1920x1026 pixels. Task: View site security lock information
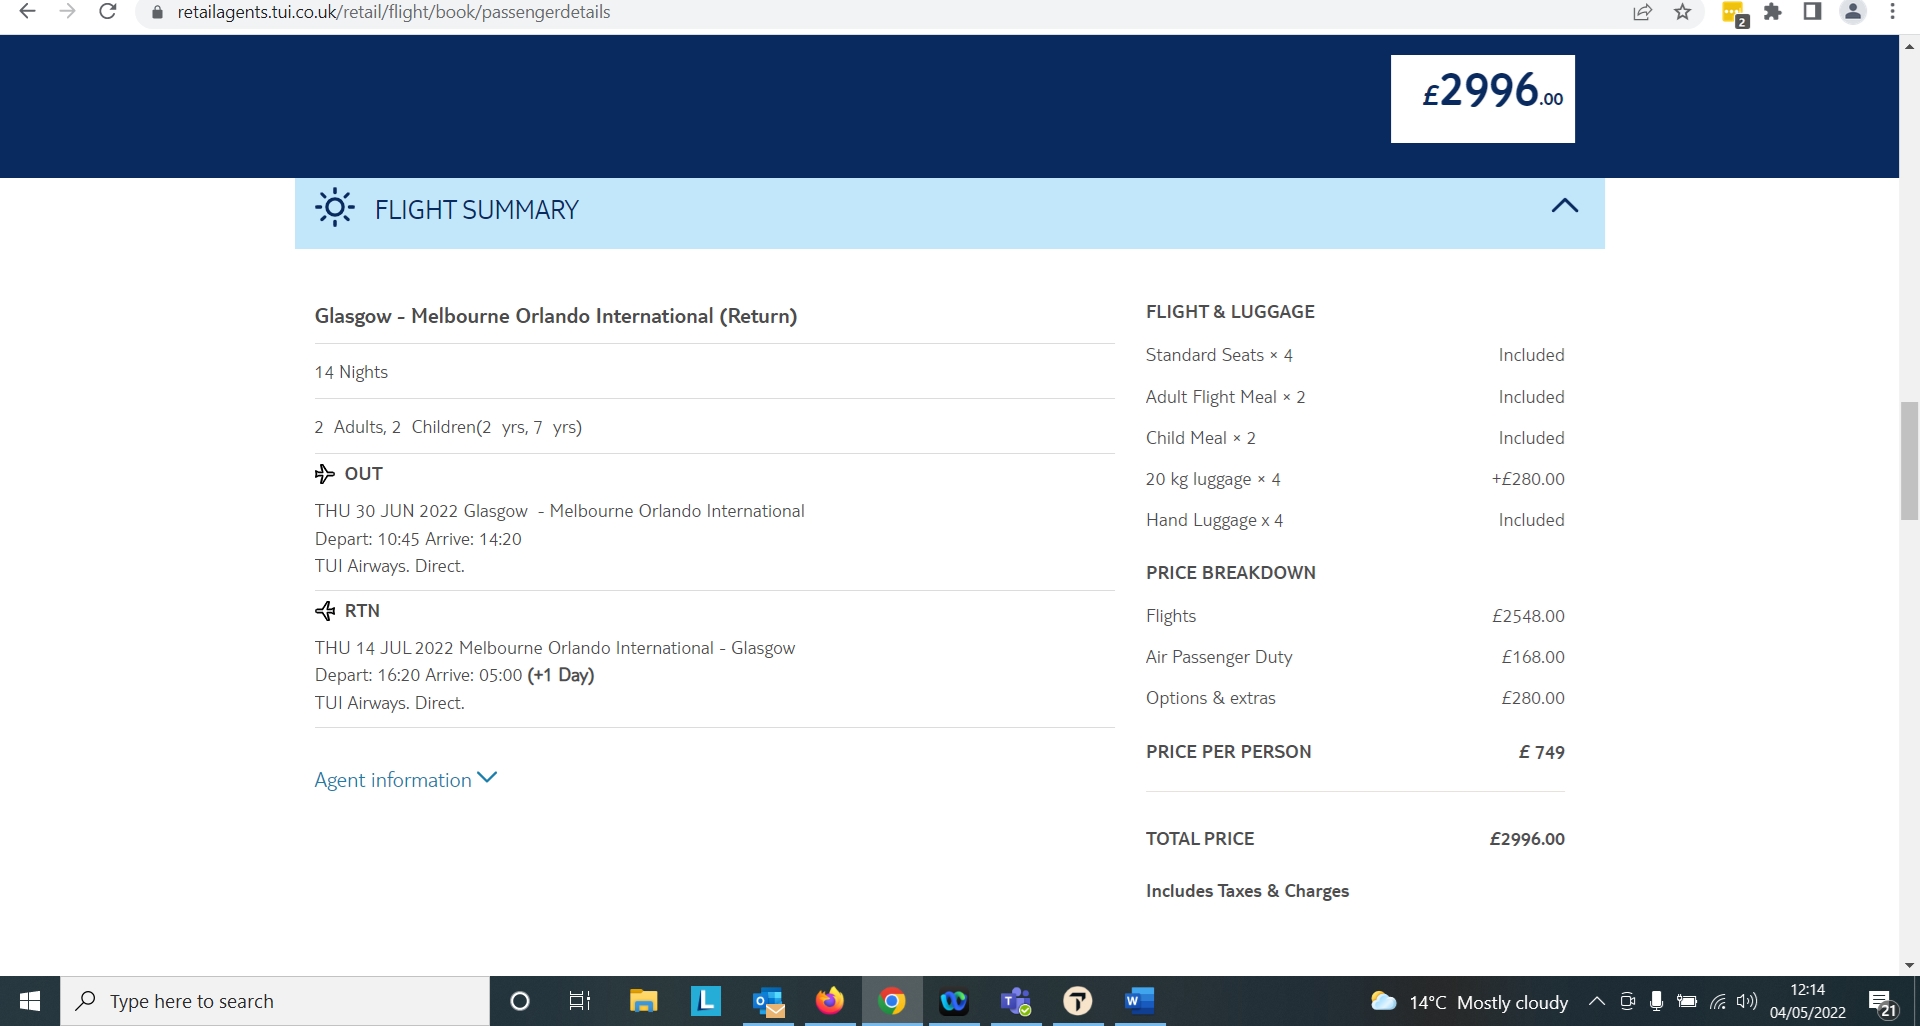click(x=156, y=12)
